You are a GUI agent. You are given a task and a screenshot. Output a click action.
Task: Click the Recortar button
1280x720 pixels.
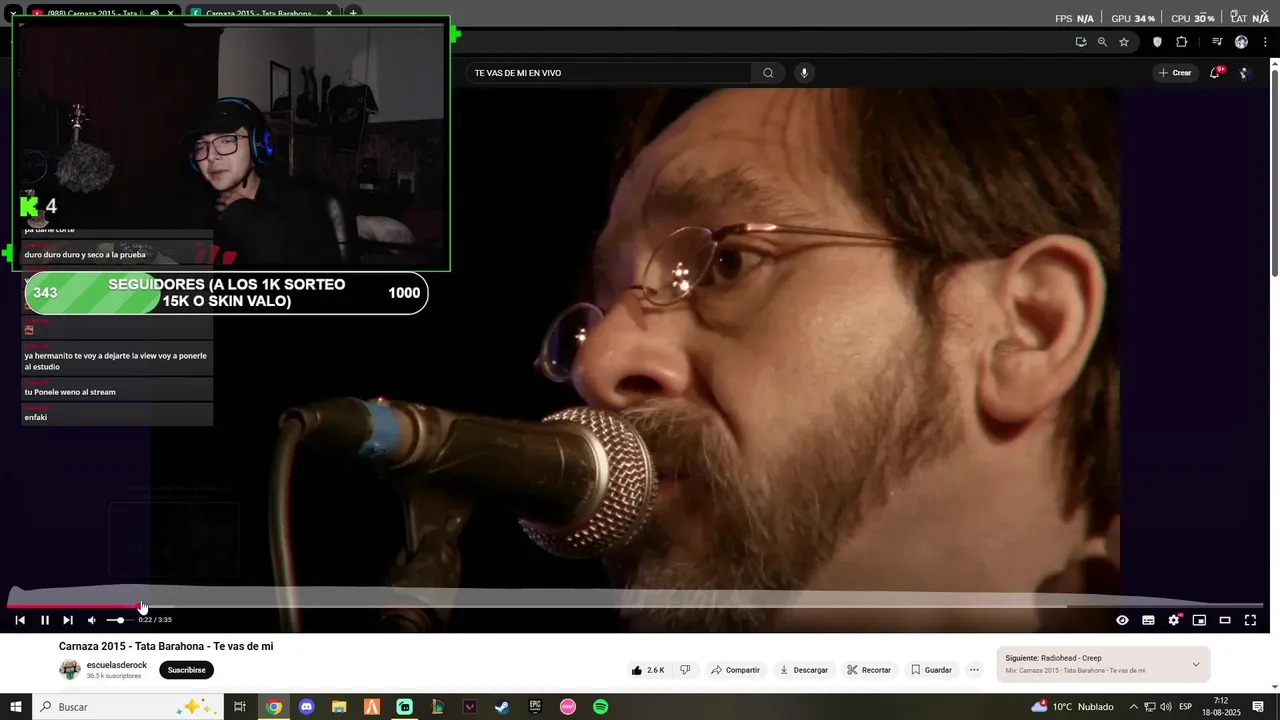(x=869, y=670)
